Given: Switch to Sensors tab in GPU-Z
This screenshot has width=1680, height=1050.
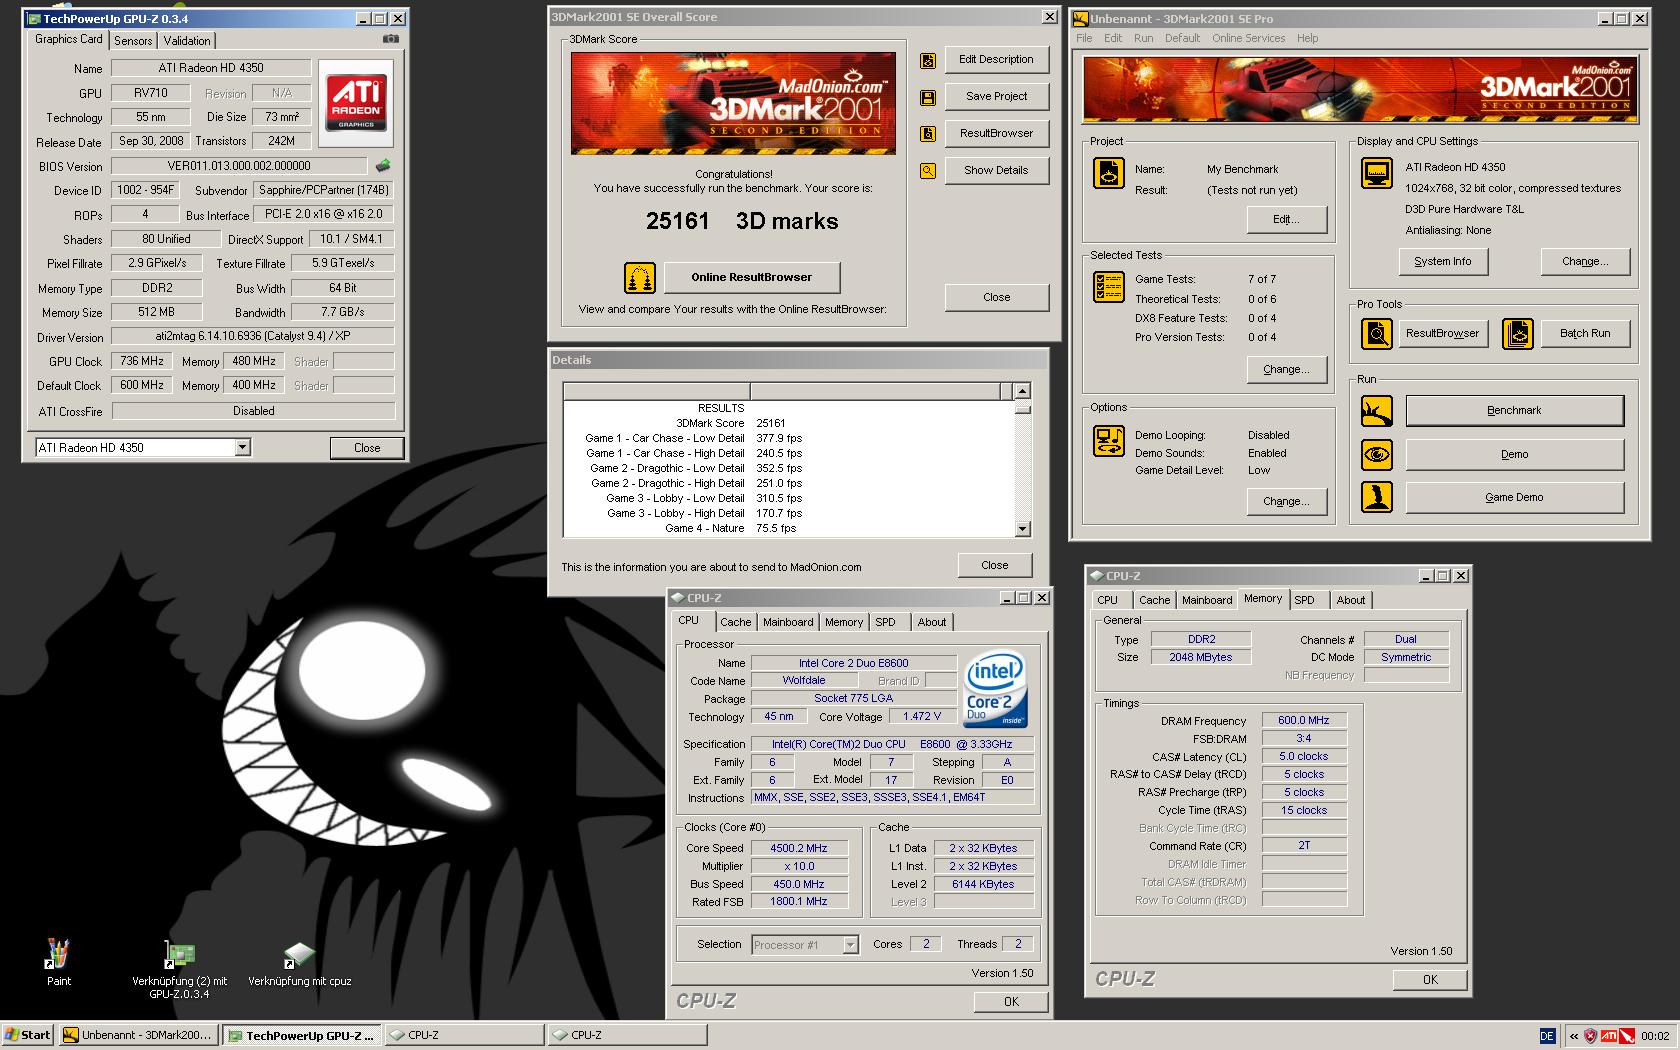Looking at the screenshot, I should tap(133, 41).
